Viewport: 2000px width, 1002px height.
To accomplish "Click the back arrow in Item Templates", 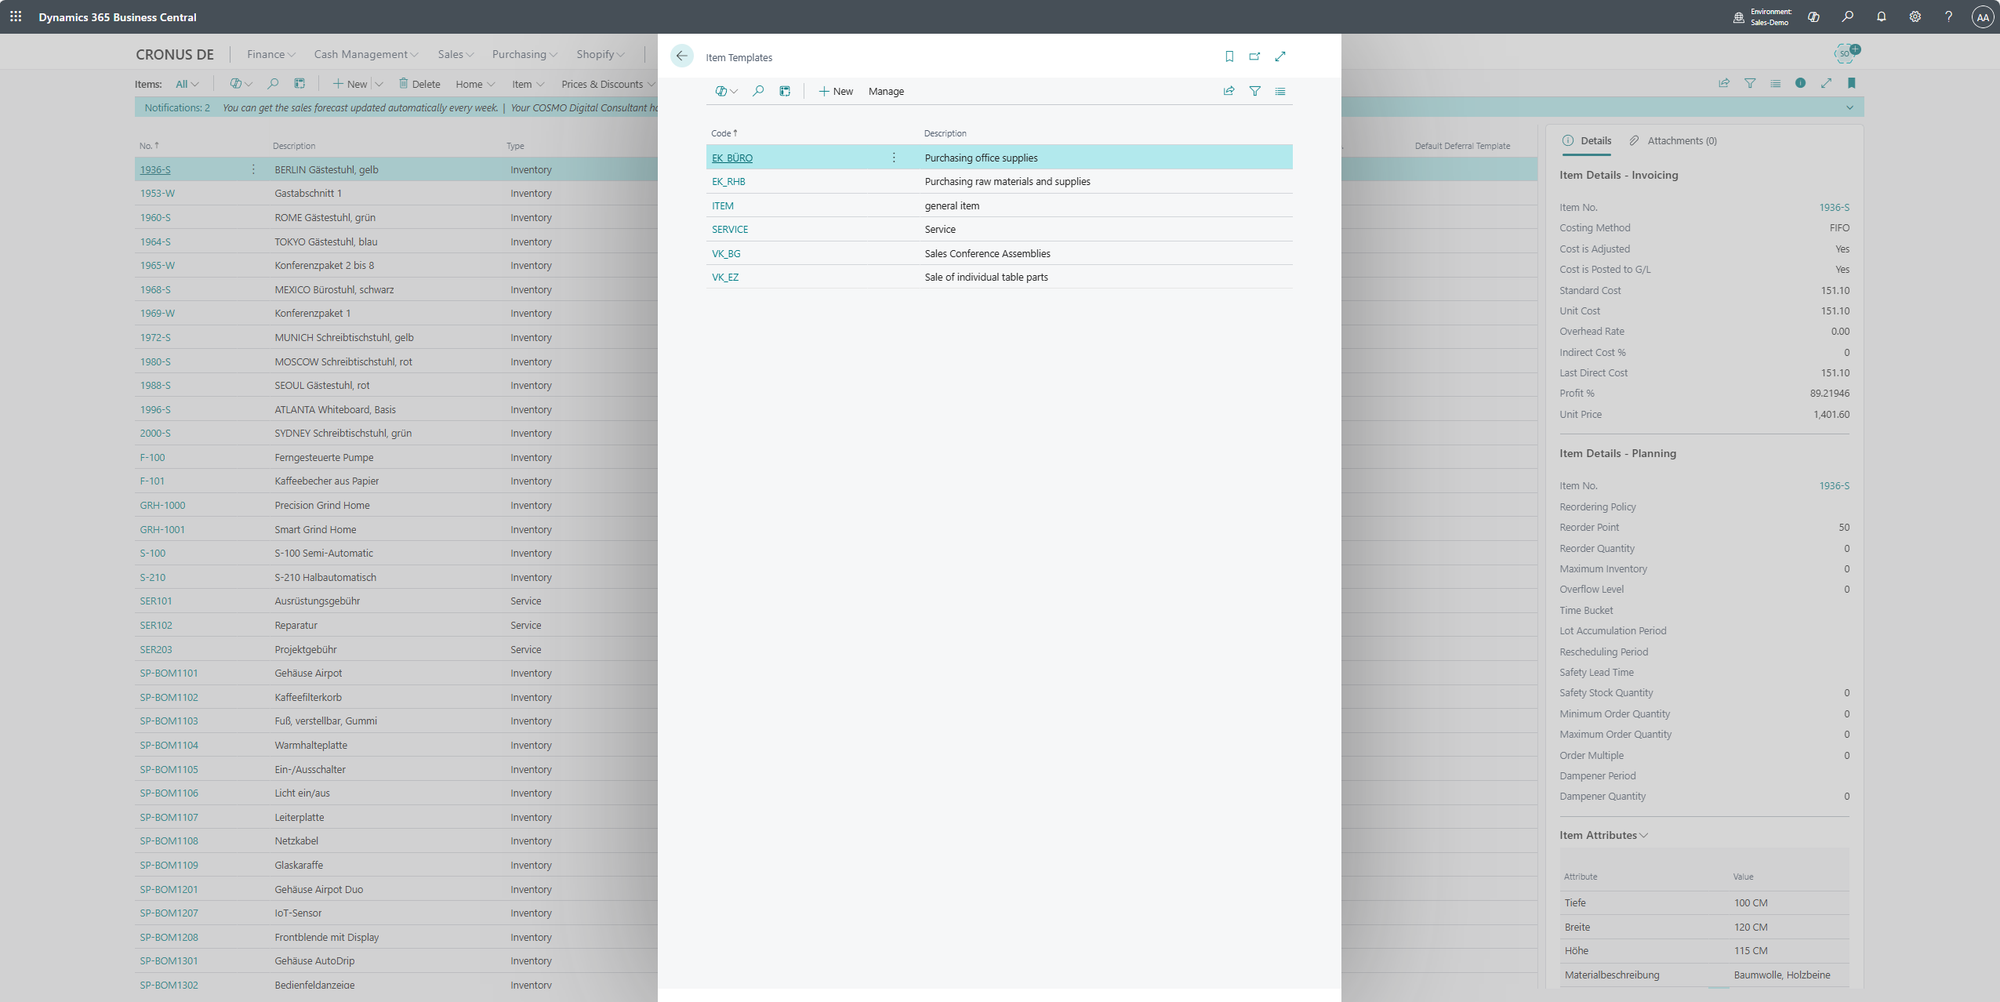I will [681, 56].
